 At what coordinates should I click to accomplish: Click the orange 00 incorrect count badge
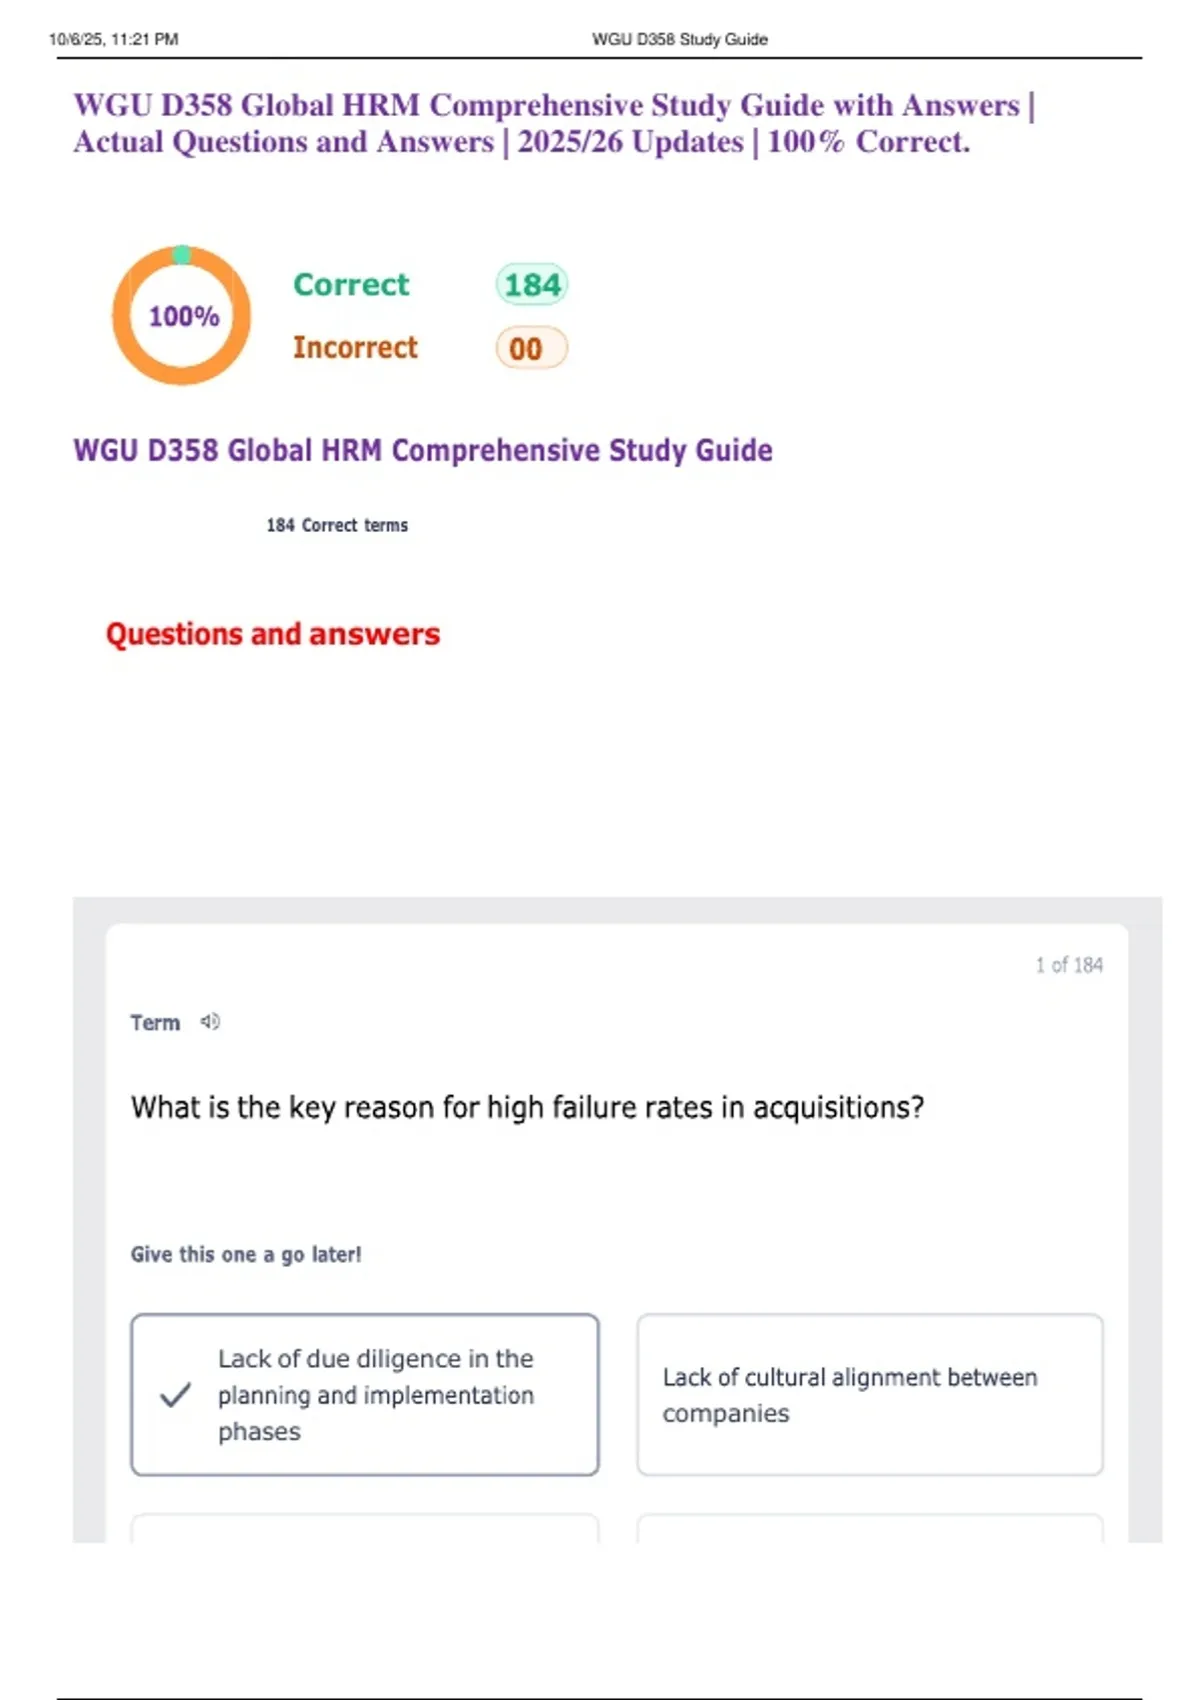click(x=530, y=349)
